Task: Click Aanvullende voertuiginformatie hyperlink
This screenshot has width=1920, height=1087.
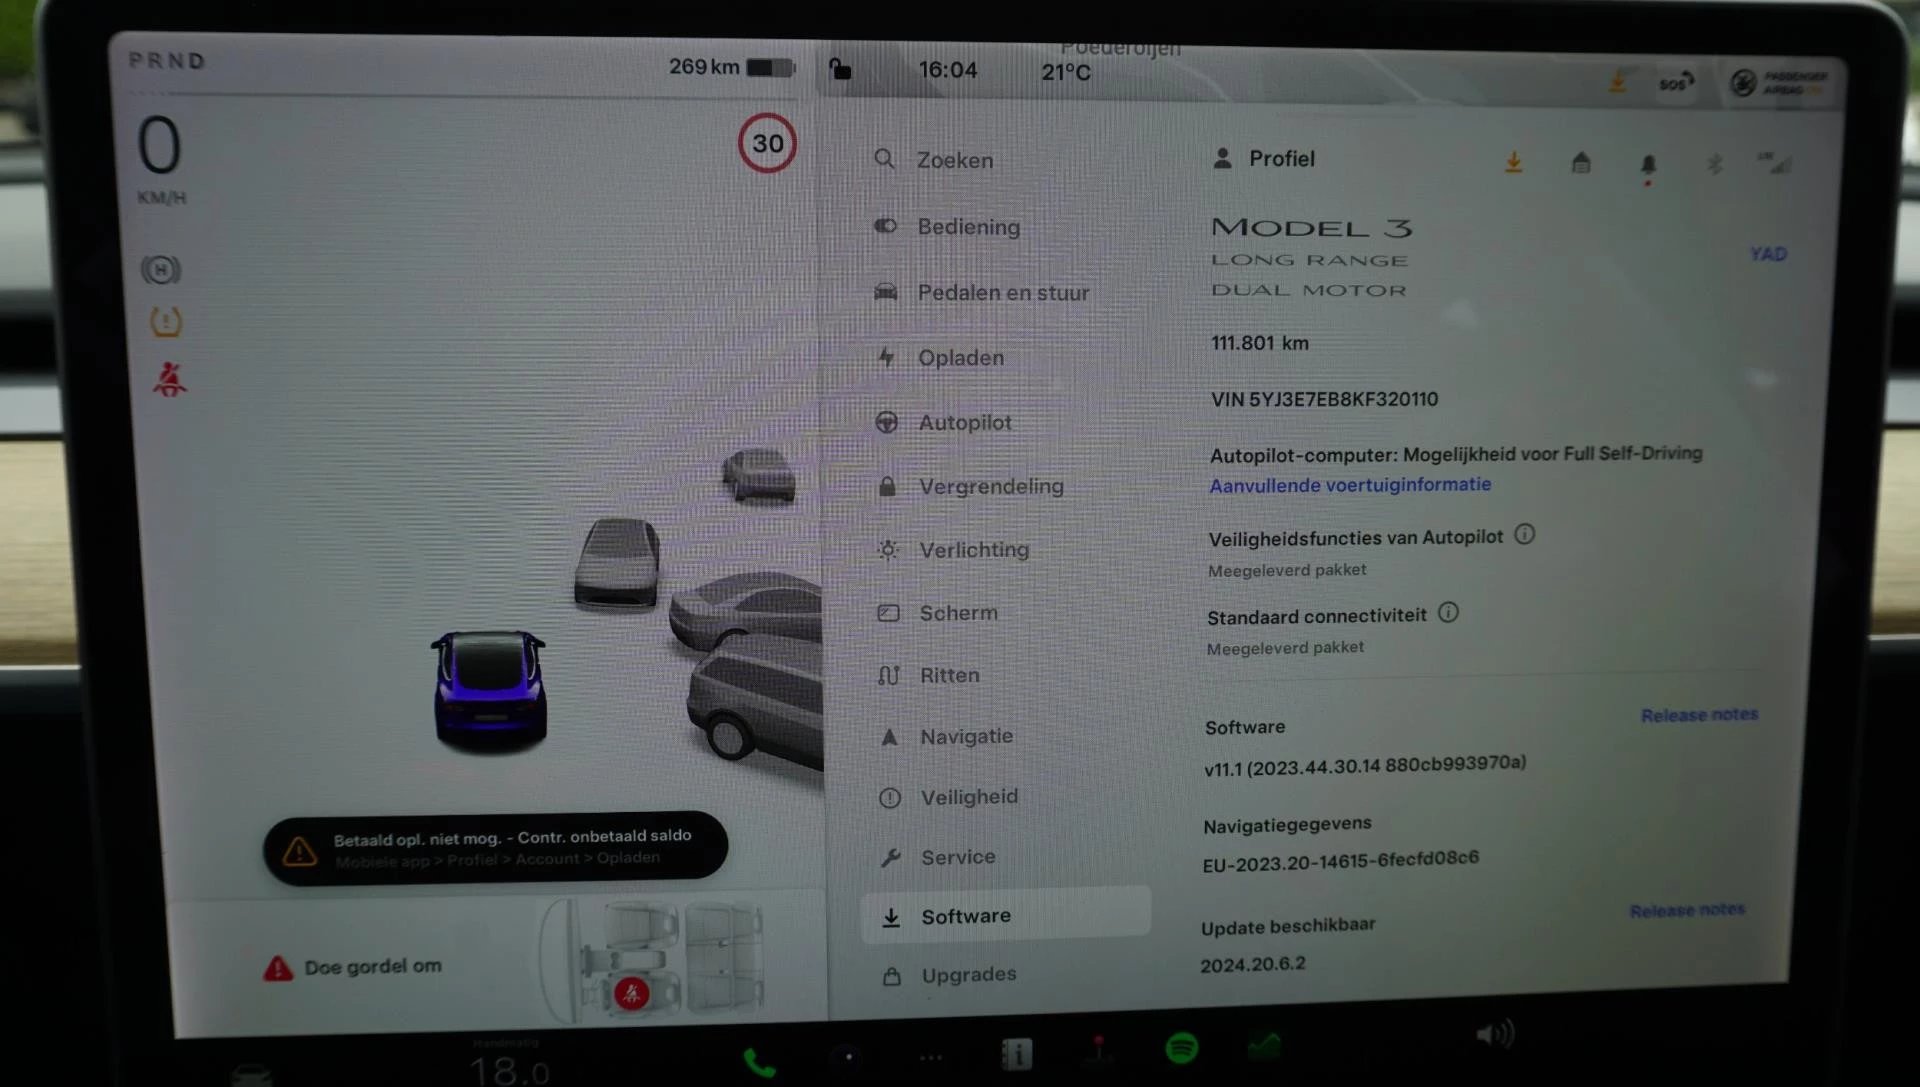Action: (x=1350, y=484)
